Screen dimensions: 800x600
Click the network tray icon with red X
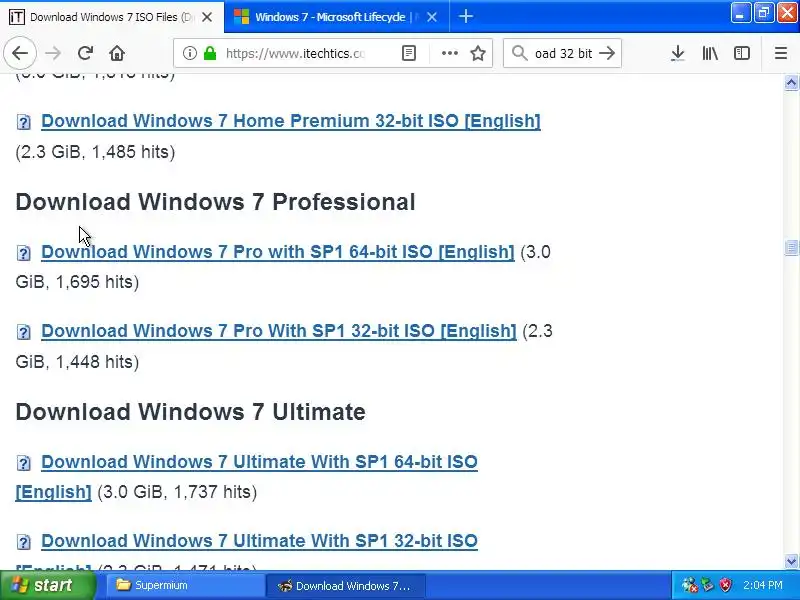point(689,585)
